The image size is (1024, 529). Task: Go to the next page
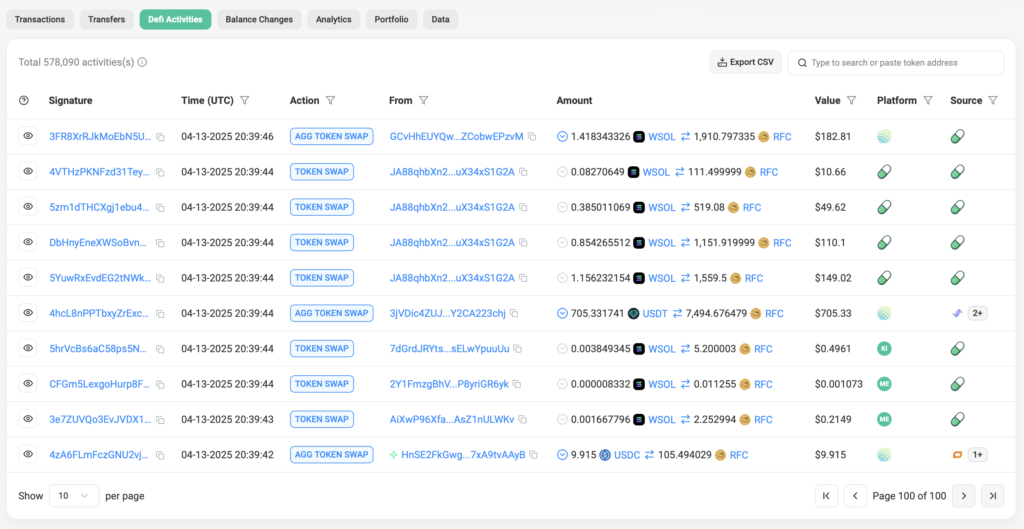963,496
